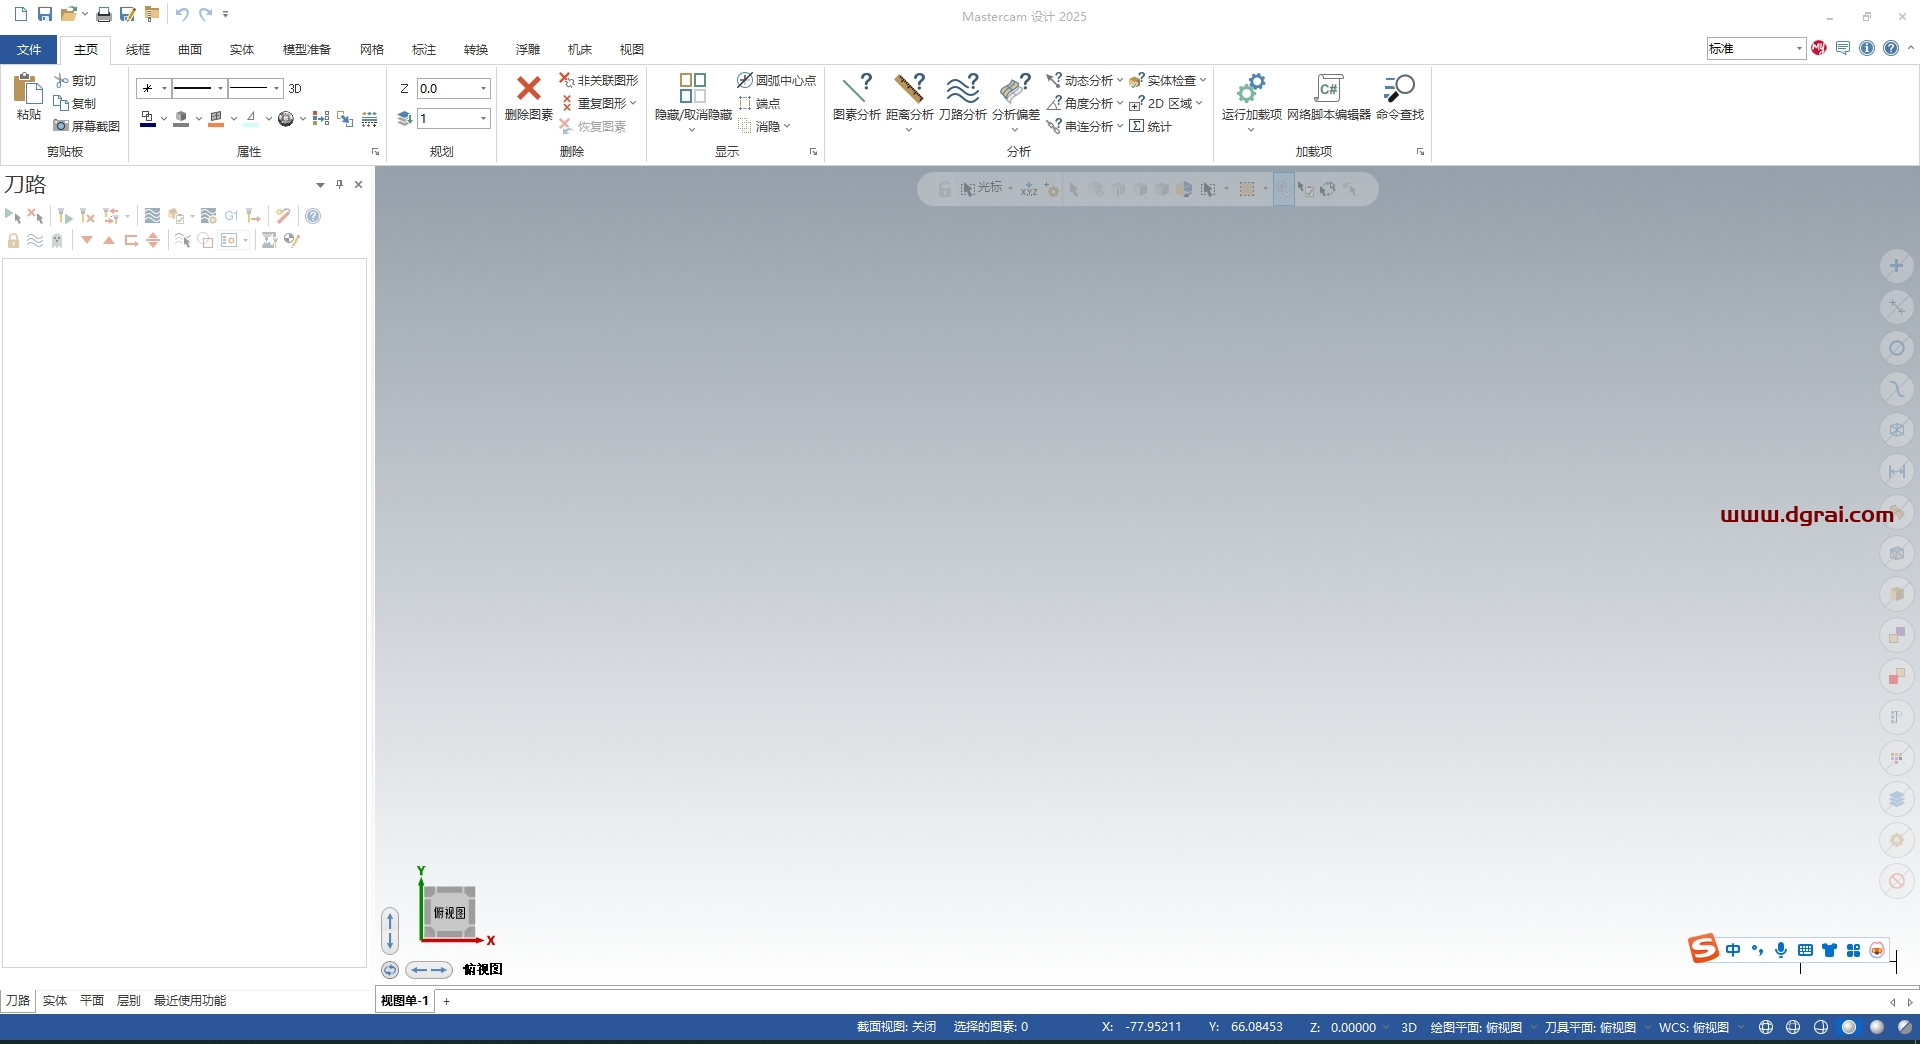1920x1044 pixels.
Task: Click the wireframe color swatch in 属性
Action: tap(148, 119)
